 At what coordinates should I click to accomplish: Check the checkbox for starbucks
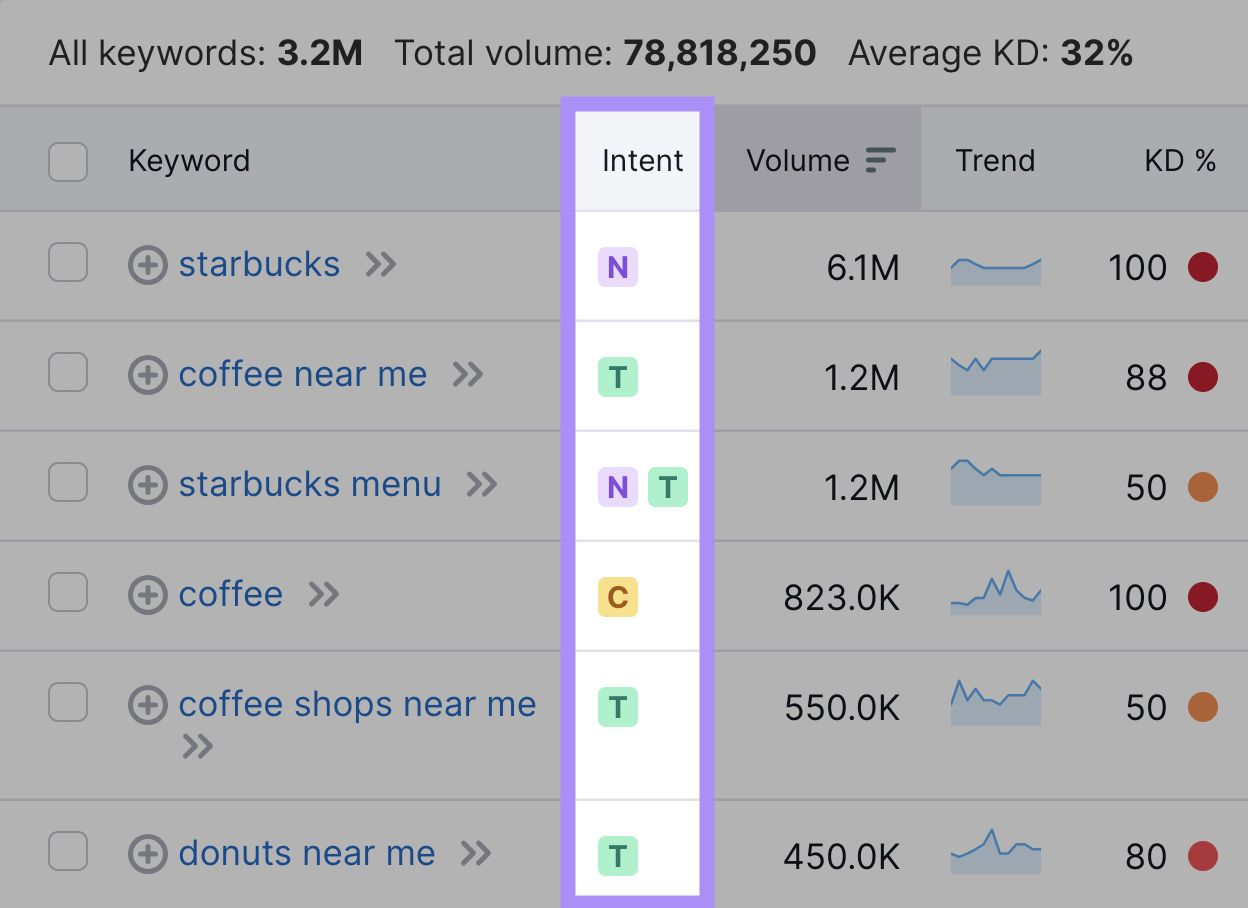point(67,265)
